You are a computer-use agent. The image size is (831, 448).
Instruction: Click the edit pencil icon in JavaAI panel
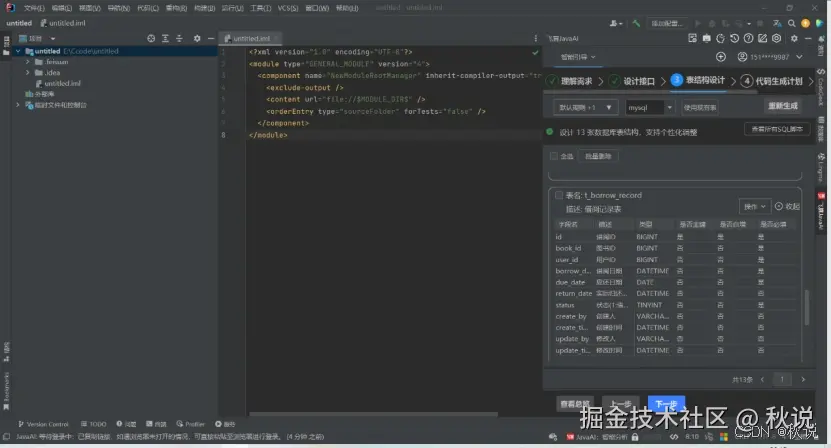[x=763, y=38]
